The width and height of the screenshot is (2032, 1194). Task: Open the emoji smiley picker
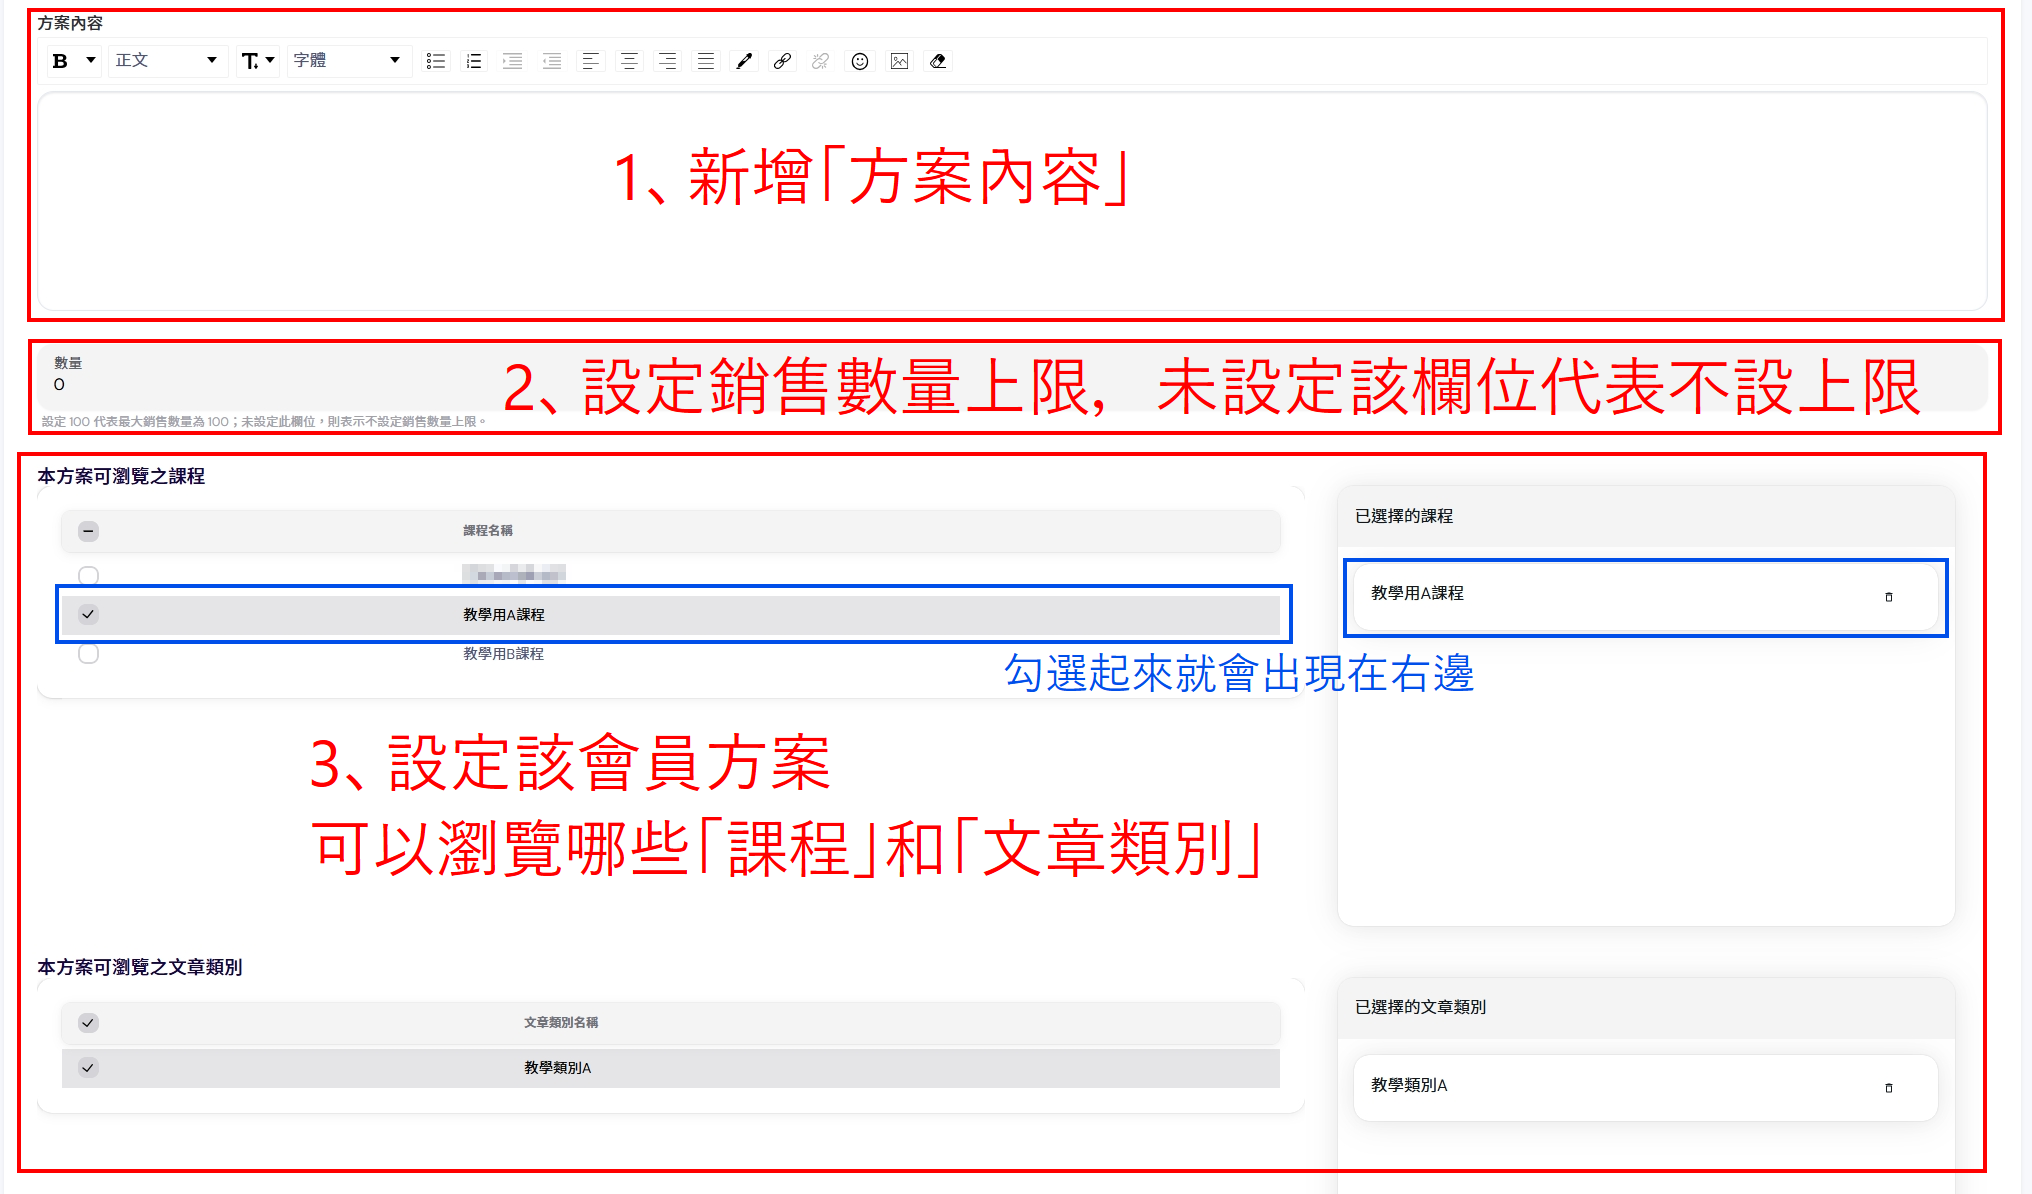(859, 61)
